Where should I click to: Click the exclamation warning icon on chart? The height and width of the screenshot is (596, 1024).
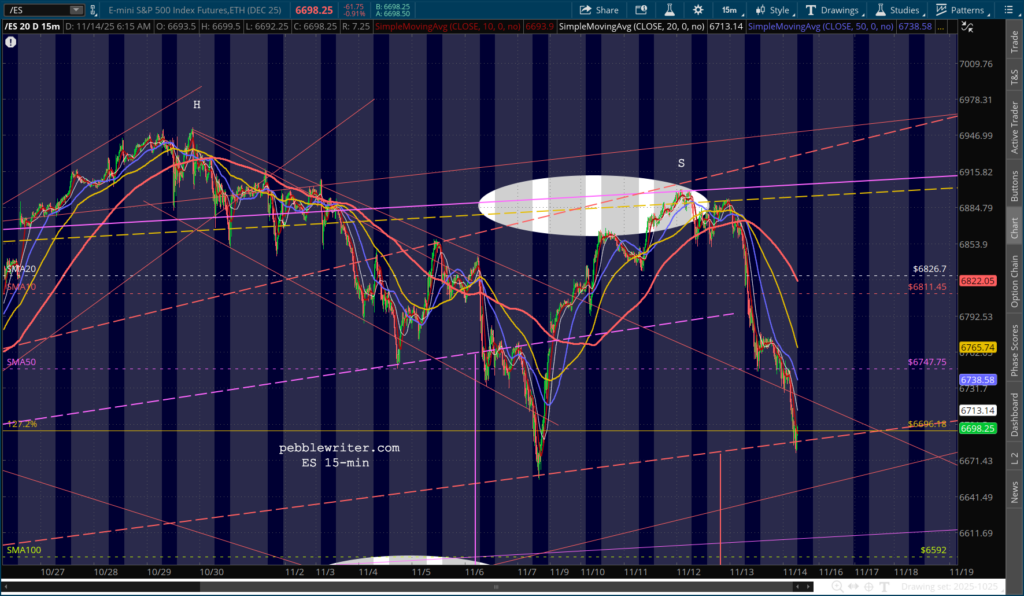(x=10, y=42)
